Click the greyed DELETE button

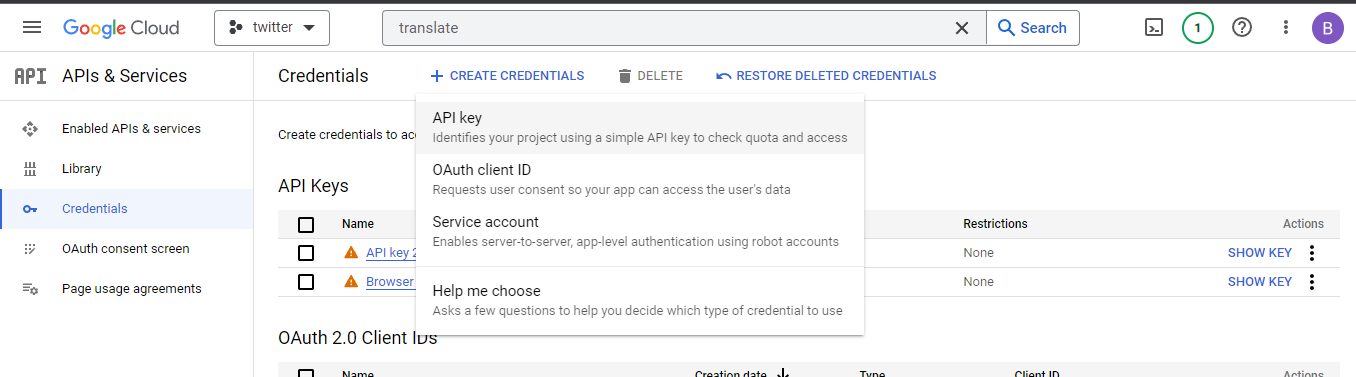[x=651, y=76]
